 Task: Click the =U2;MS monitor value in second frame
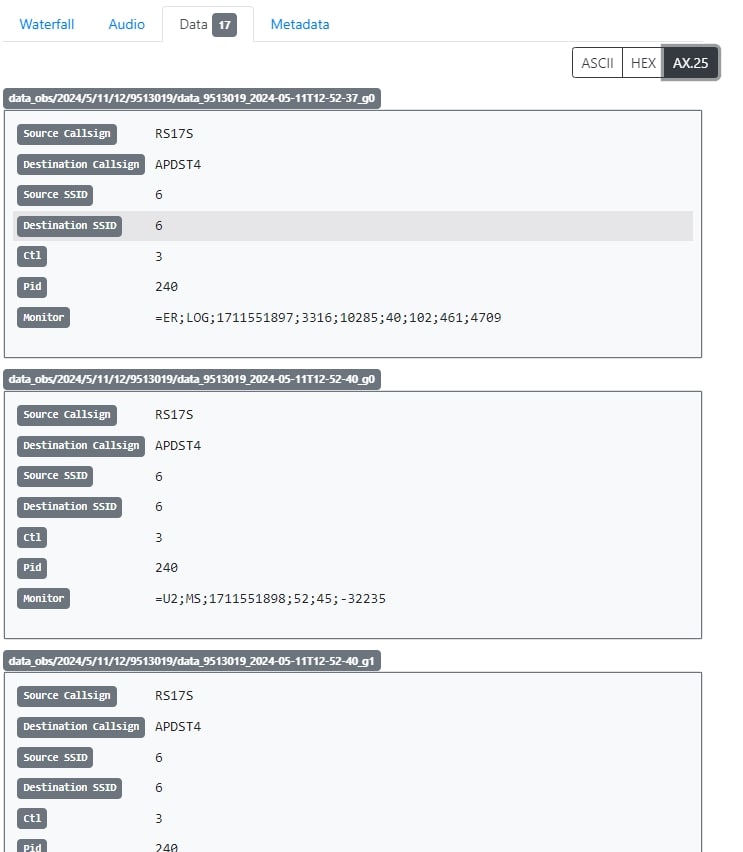tap(270, 599)
